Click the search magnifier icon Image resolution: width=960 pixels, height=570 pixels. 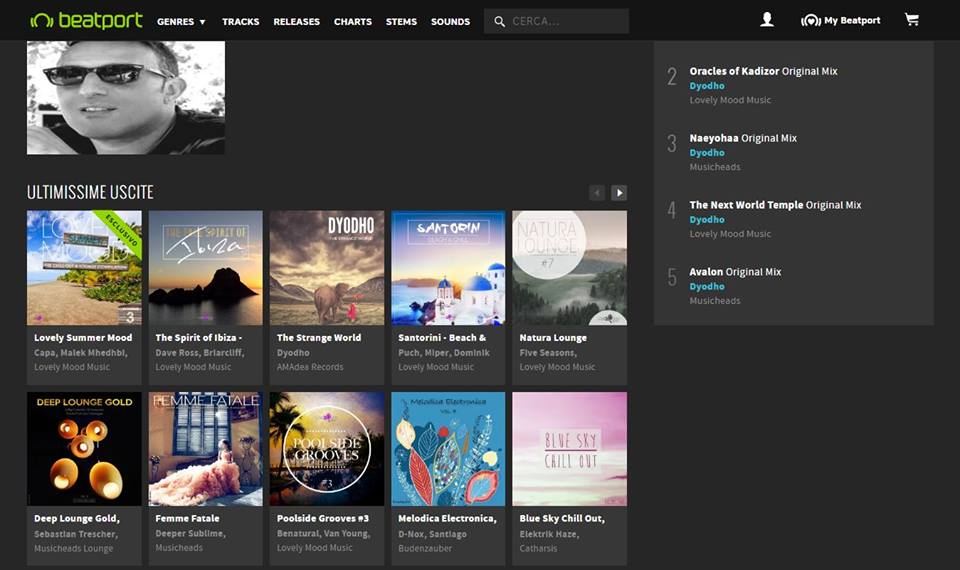500,21
